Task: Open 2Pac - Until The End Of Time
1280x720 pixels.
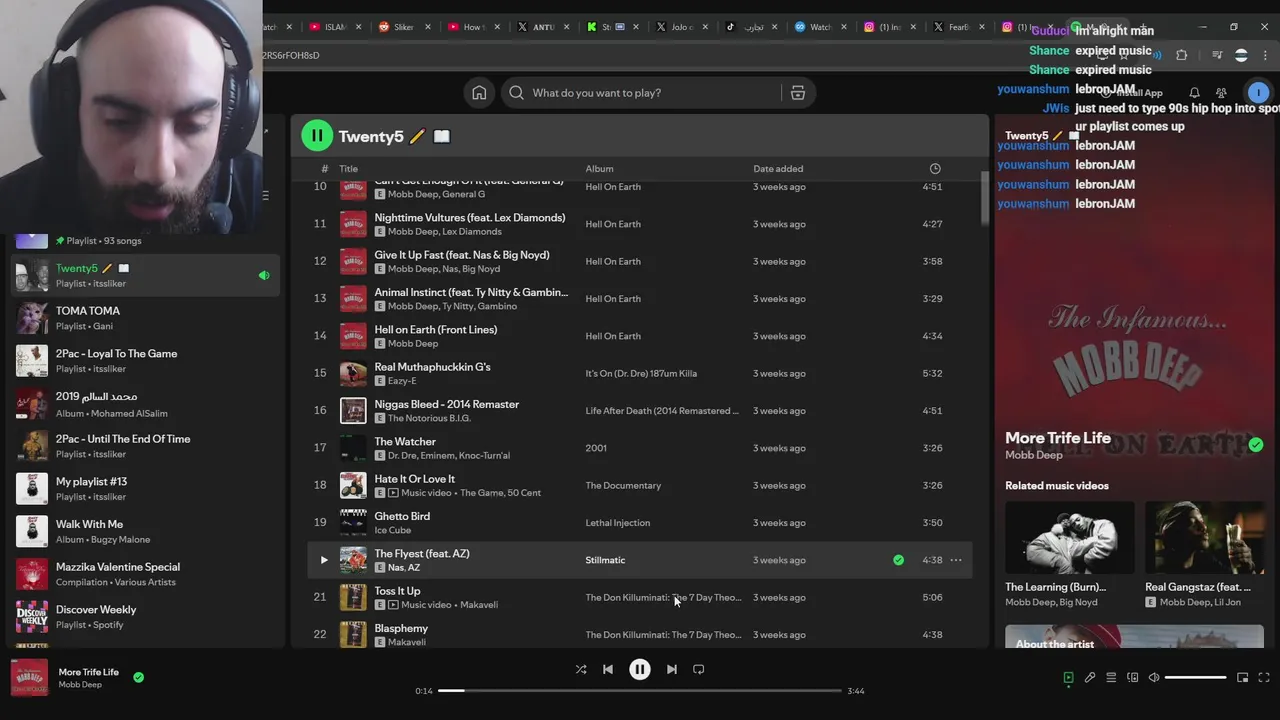Action: tap(145, 446)
